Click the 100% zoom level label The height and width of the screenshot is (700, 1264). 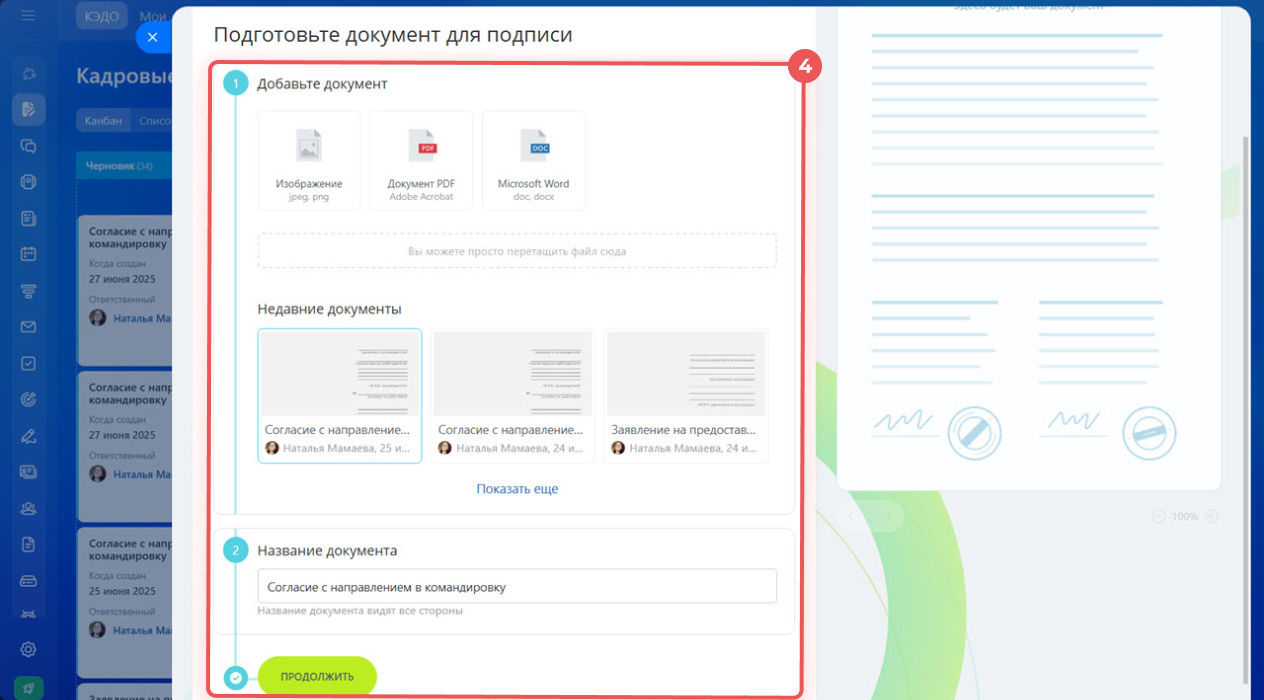click(x=1184, y=517)
